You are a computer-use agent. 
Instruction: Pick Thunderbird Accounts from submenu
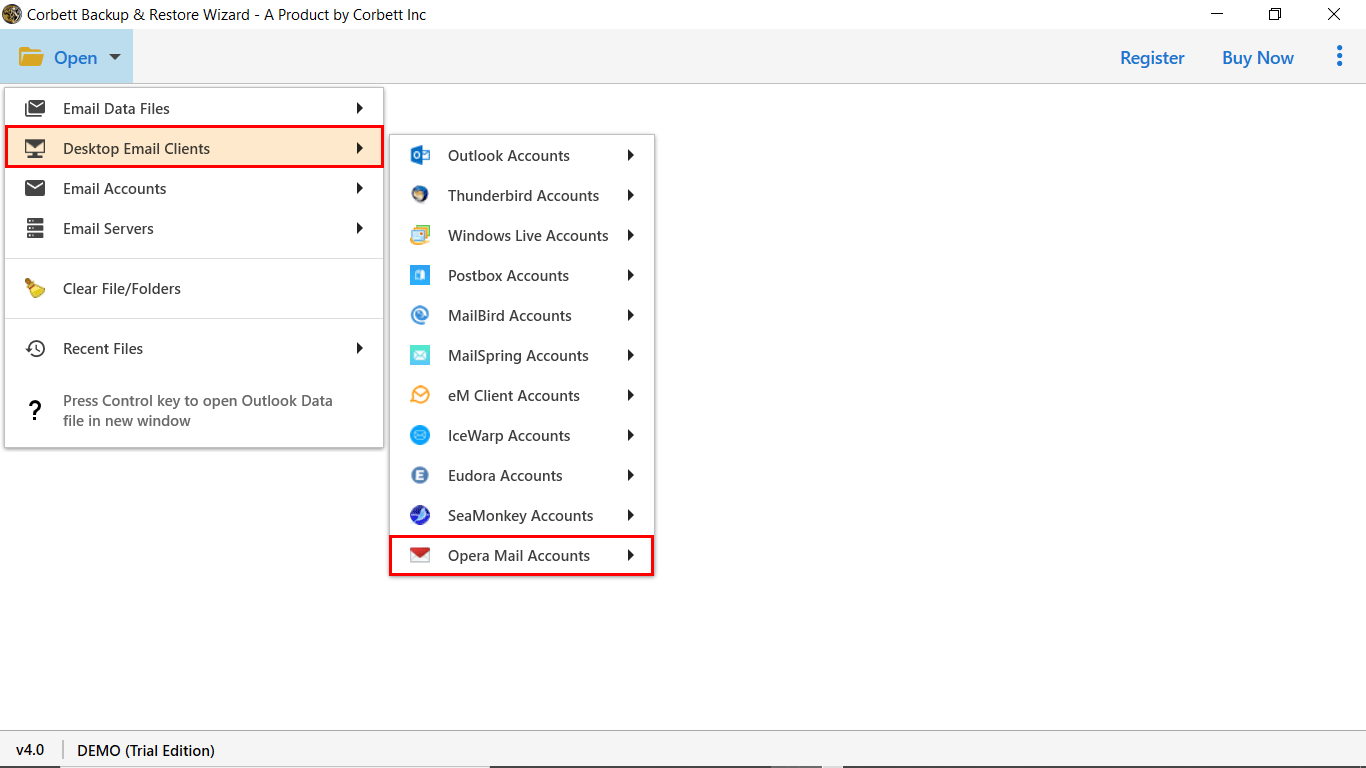[521, 195]
